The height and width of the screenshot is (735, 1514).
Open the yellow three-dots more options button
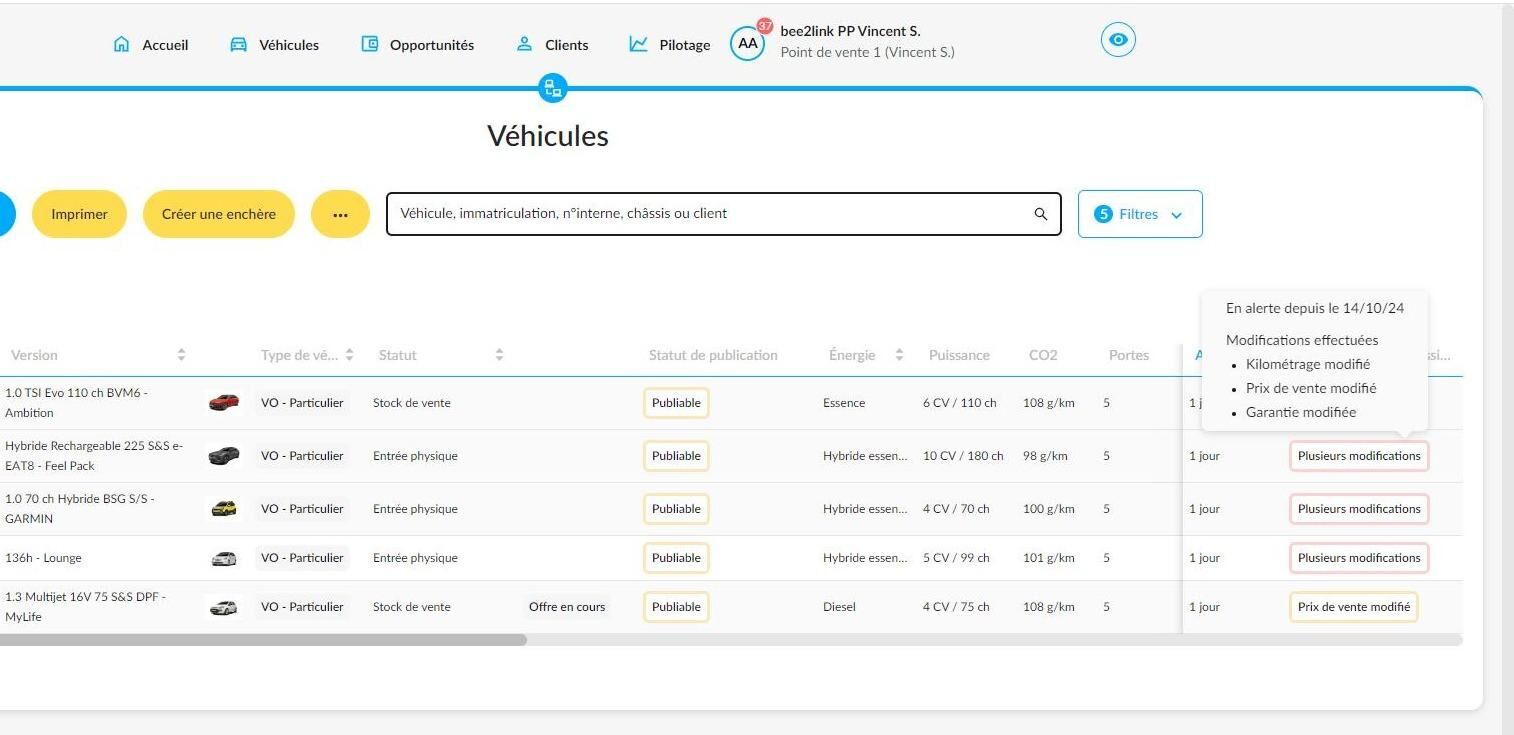pyautogui.click(x=340, y=214)
